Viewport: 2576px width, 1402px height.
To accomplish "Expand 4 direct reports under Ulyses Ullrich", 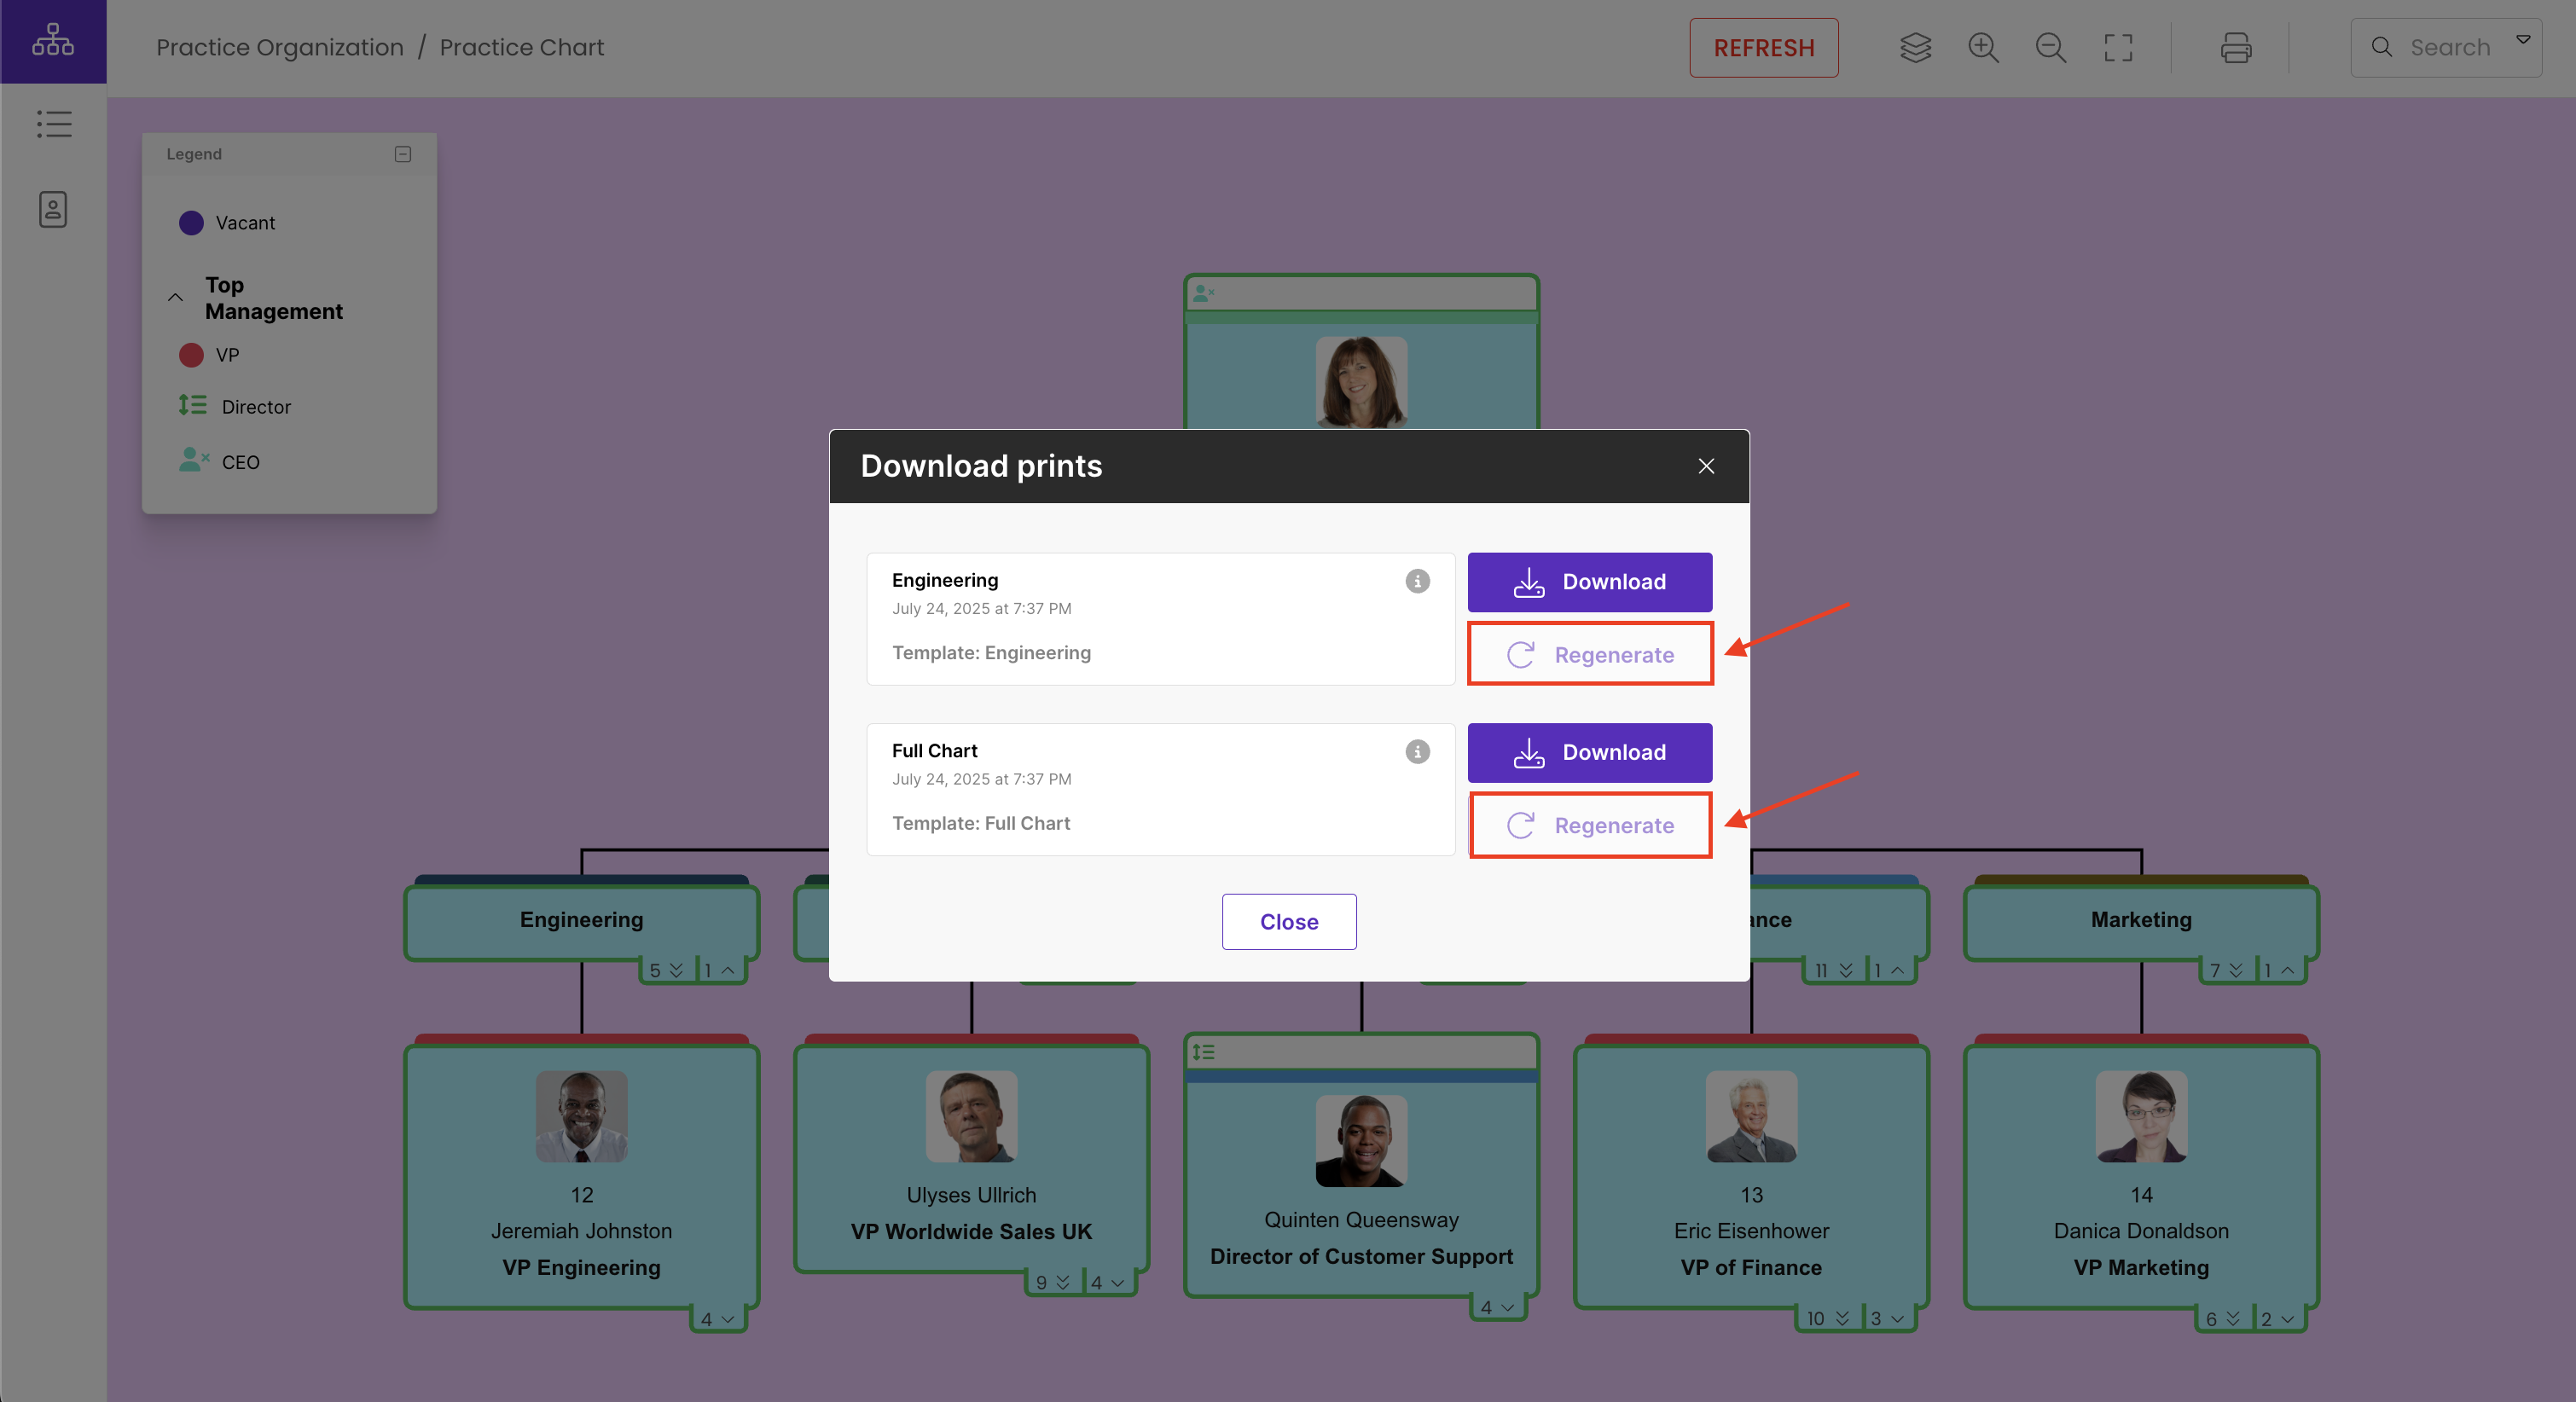I will [1108, 1282].
